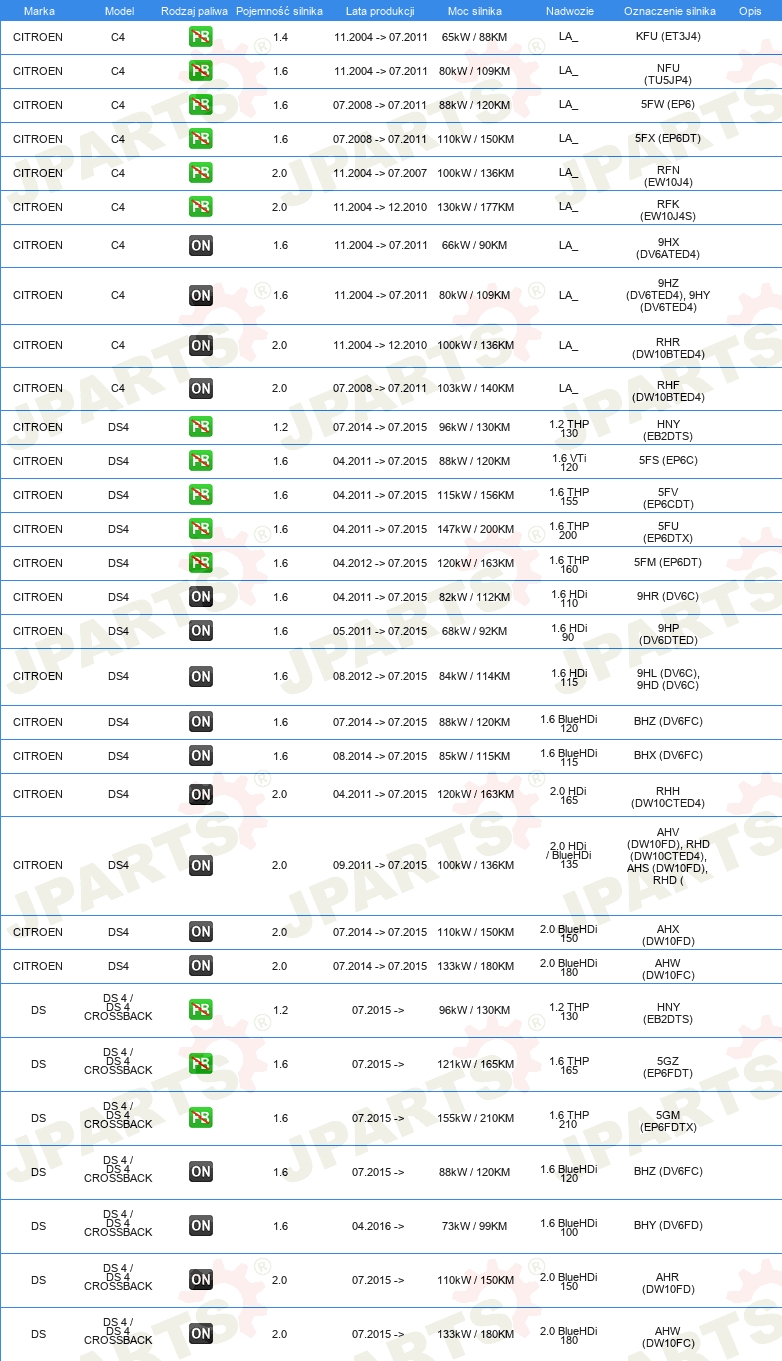This screenshot has width=782, height=1361.
Task: Click the PB icon in the 5FU (EP6DTX) row
Action: tap(201, 529)
